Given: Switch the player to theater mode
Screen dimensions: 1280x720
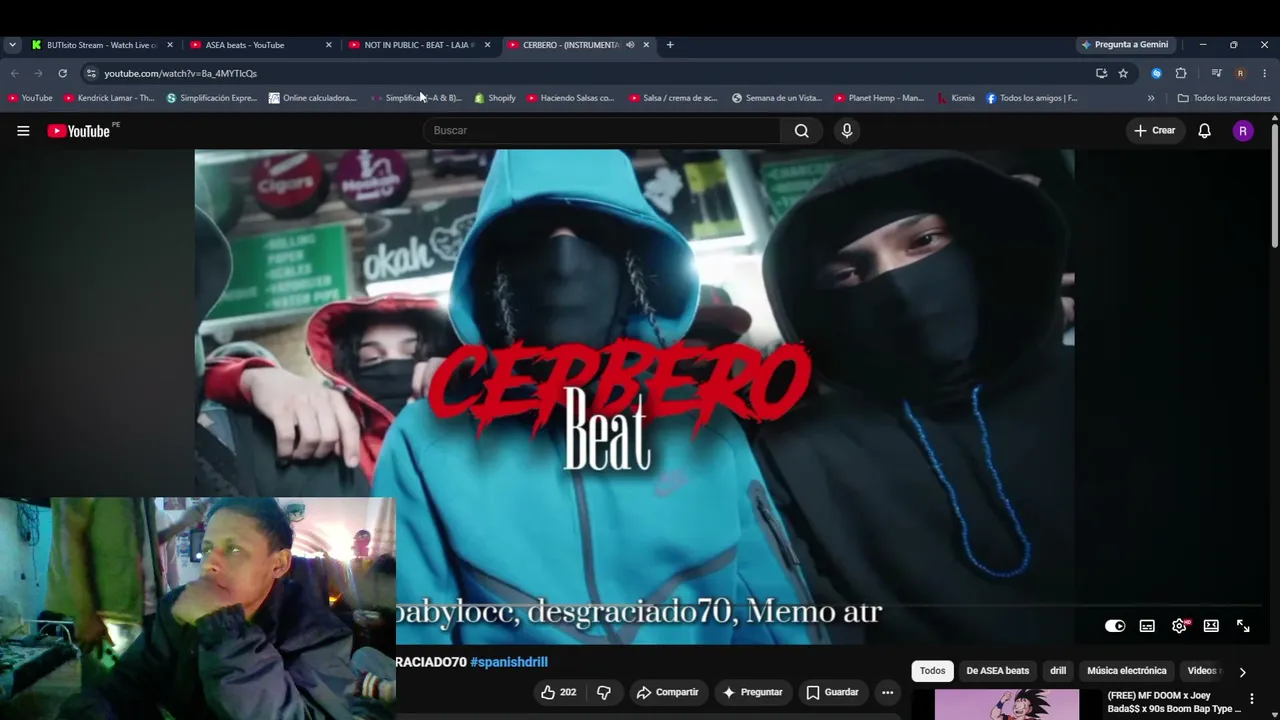Looking at the screenshot, I should (x=1211, y=626).
